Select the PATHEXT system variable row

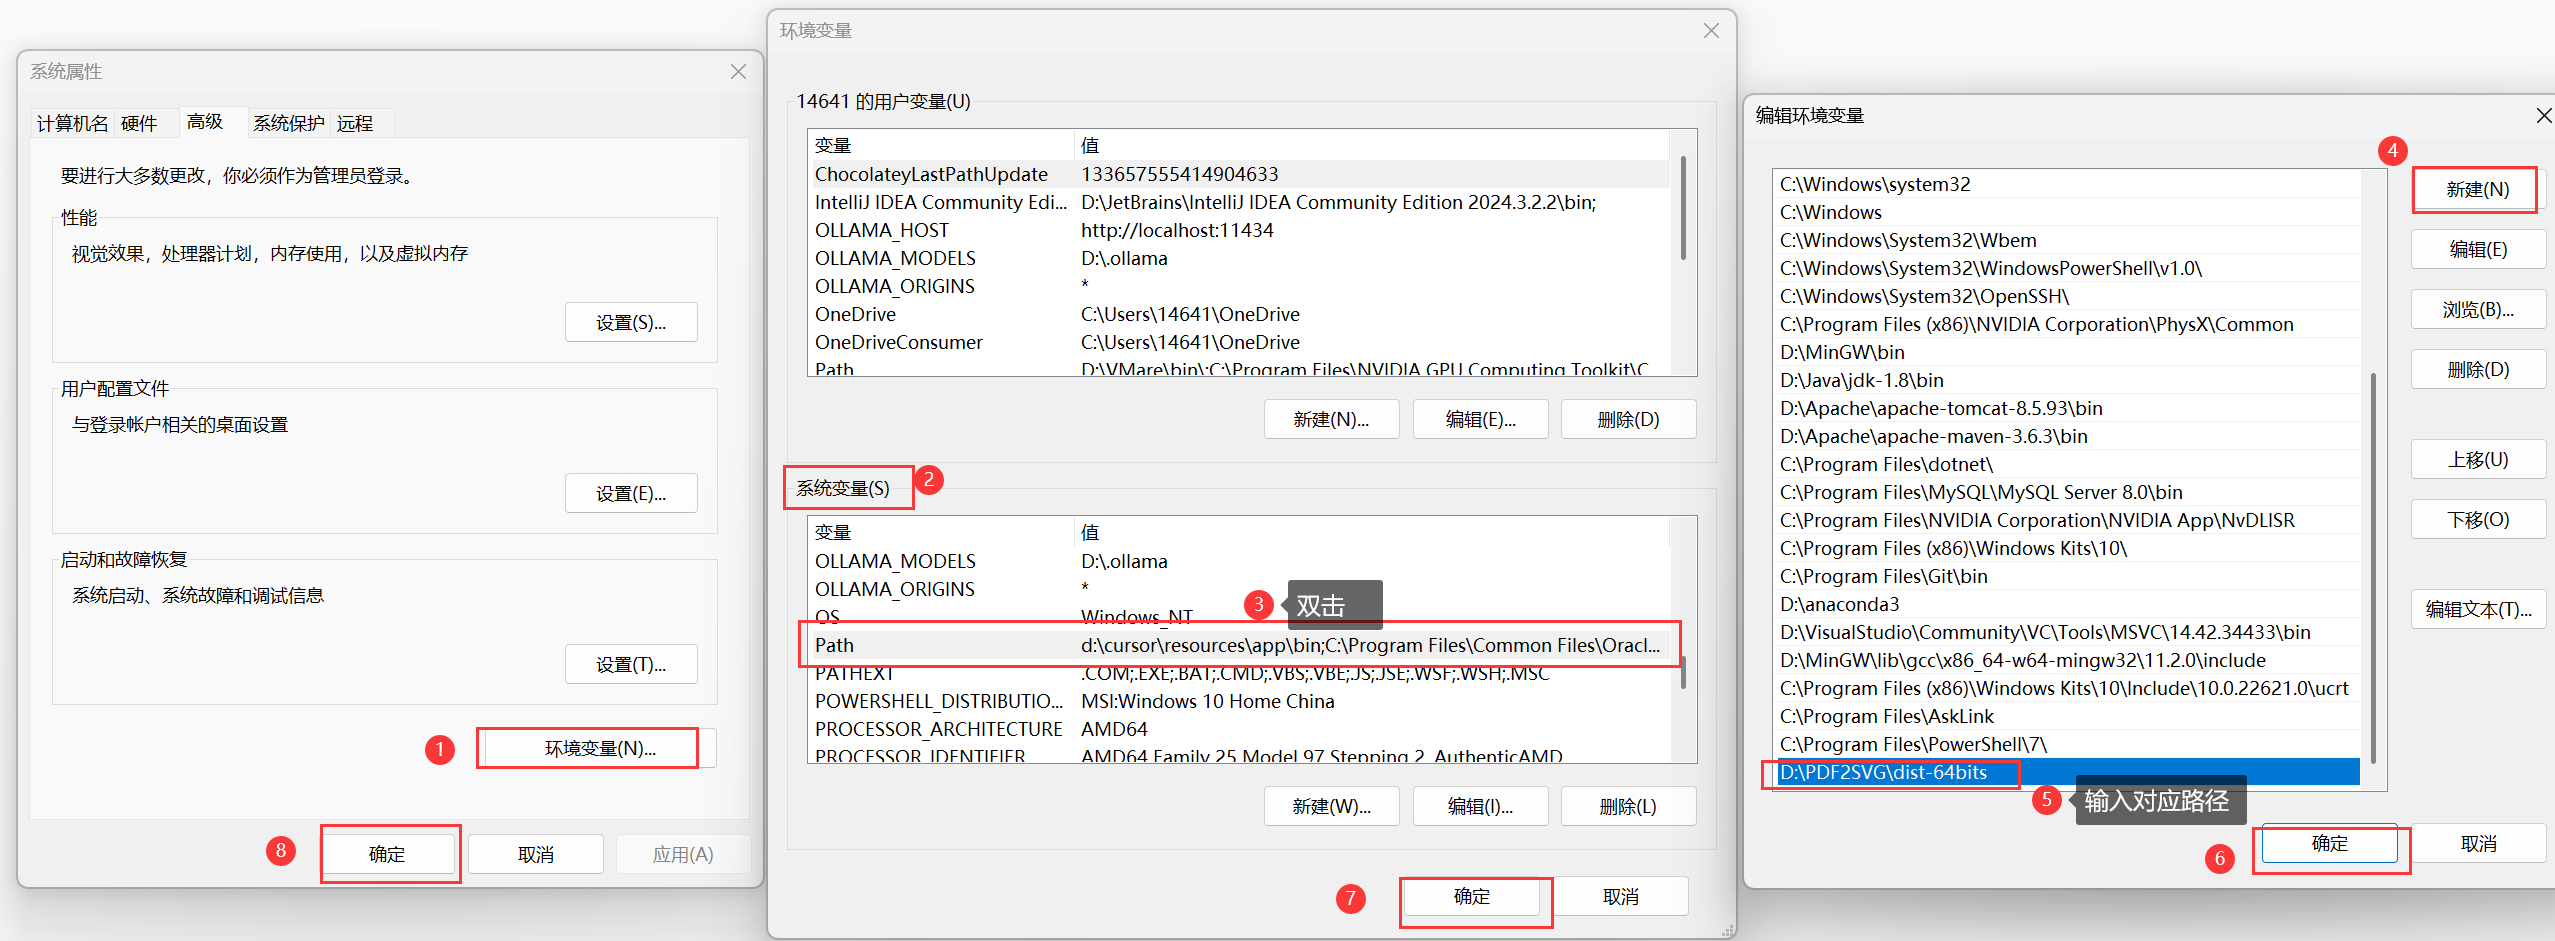coord(1240,673)
